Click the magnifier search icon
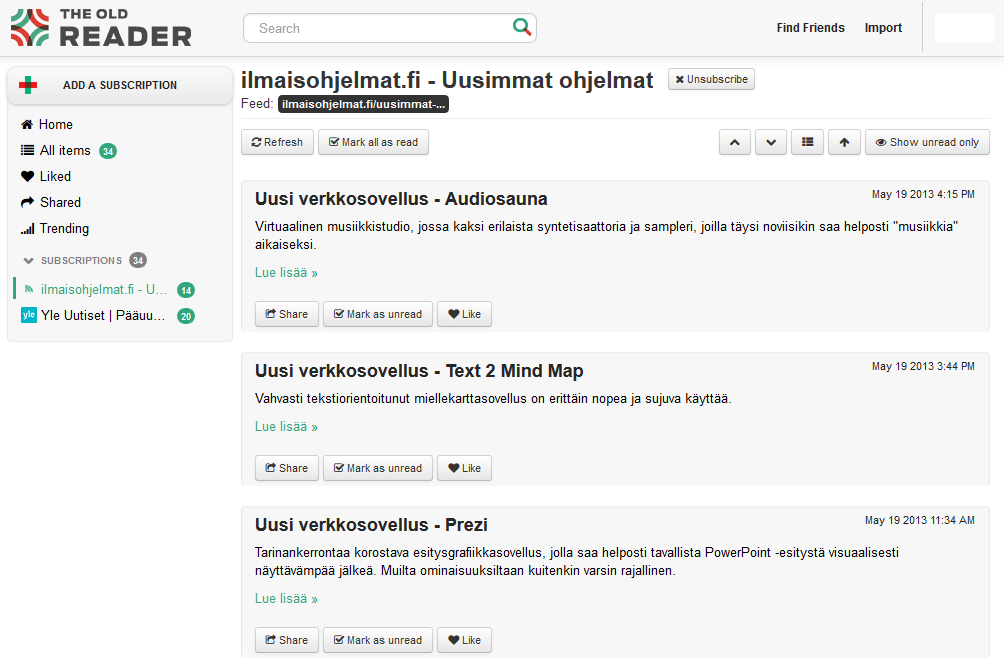 (x=522, y=27)
